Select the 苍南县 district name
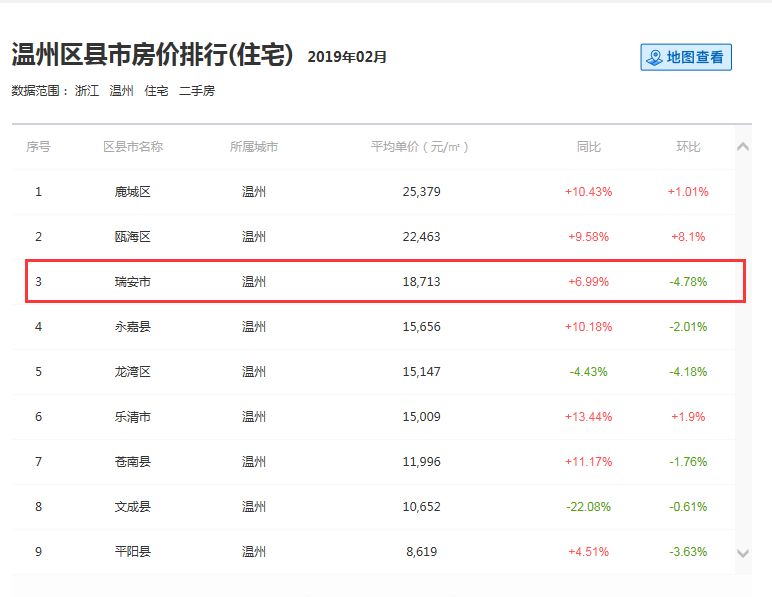Screen dimensions: 772x597 tap(132, 462)
